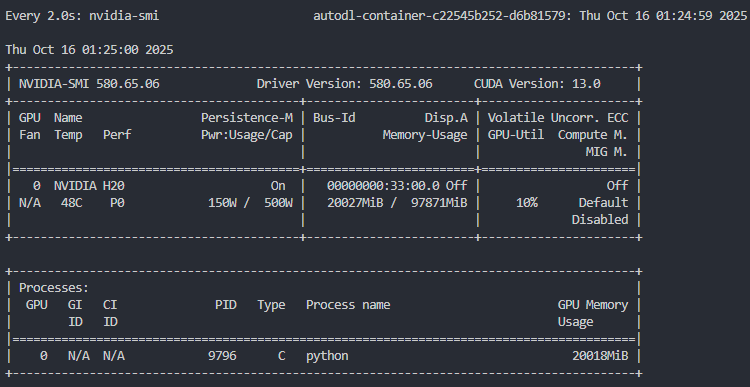Select the compute mode 'Default'
Screen dimensions: 750x387
pyautogui.click(x=603, y=203)
